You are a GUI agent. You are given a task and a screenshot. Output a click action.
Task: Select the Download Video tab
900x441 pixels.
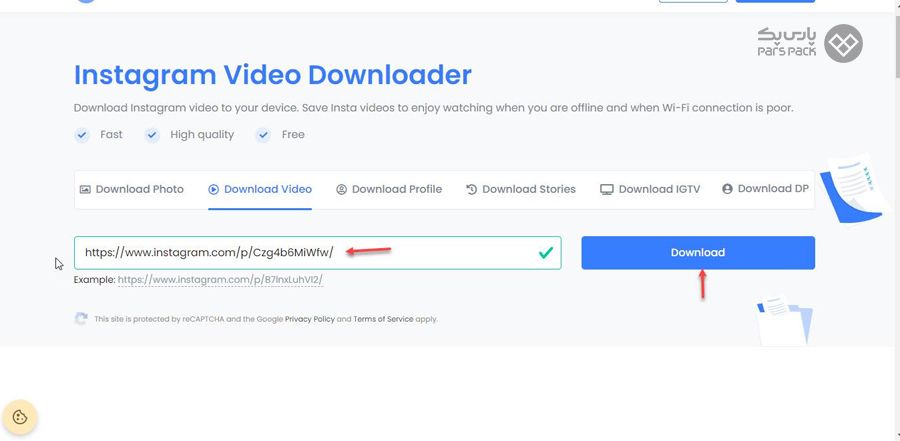[x=260, y=189]
